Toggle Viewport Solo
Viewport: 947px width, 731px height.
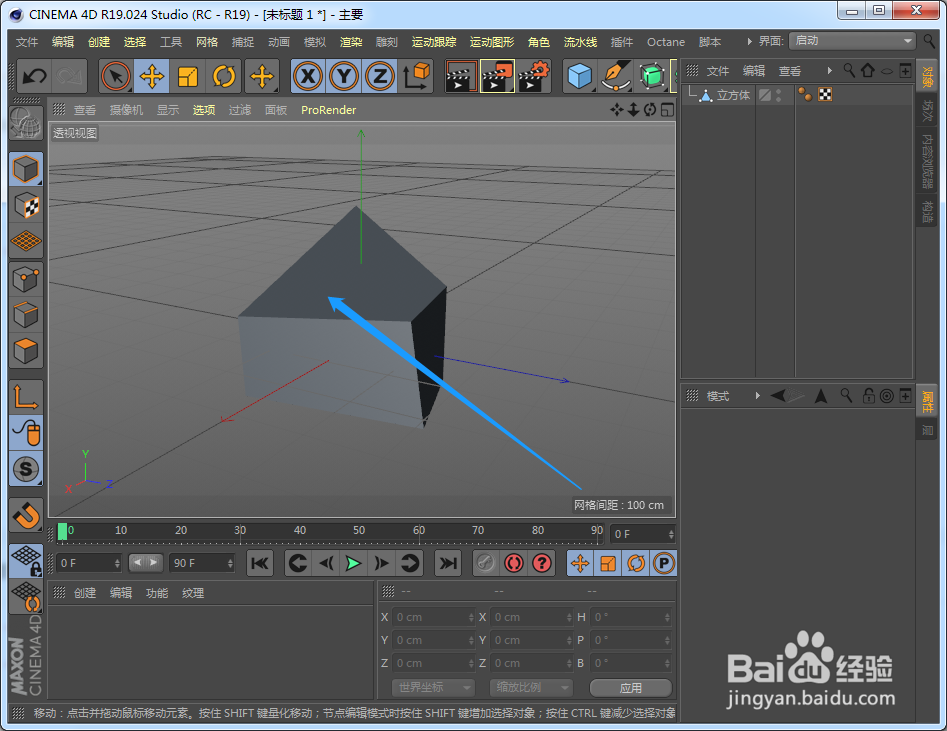(26, 469)
